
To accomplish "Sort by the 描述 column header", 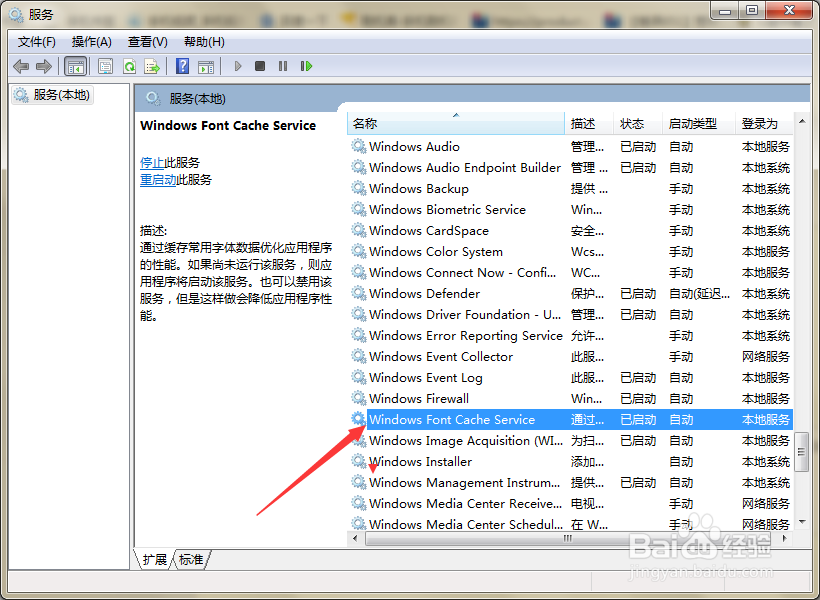I will tap(589, 123).
